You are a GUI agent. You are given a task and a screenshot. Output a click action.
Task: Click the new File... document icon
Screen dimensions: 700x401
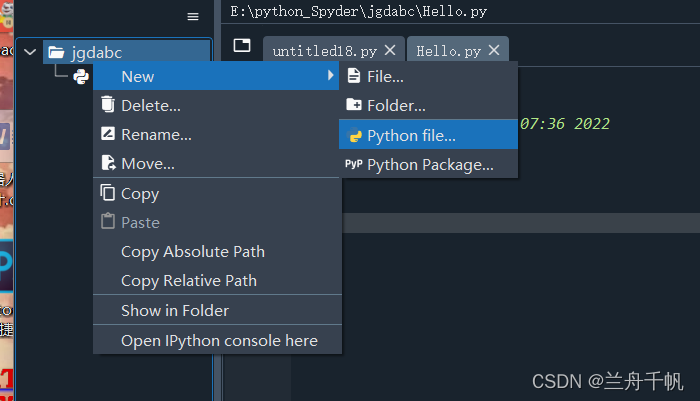353,76
